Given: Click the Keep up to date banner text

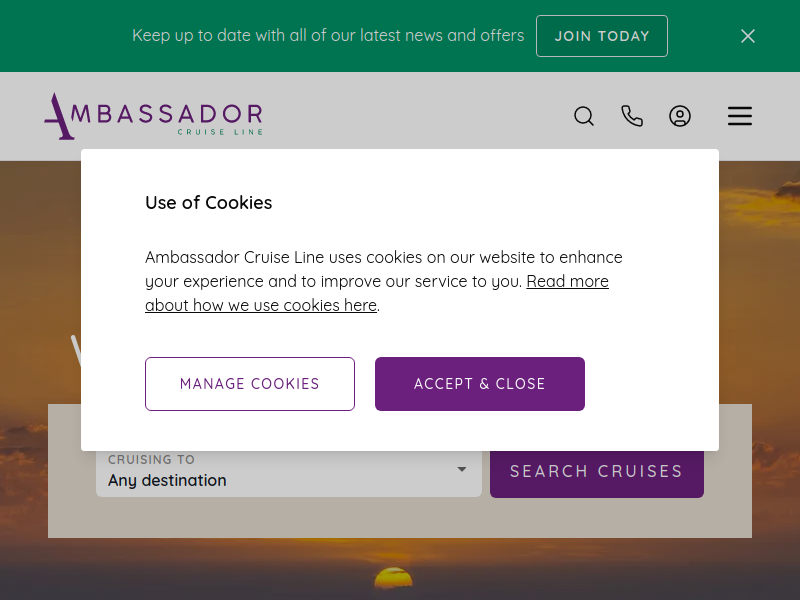Looking at the screenshot, I should [328, 35].
